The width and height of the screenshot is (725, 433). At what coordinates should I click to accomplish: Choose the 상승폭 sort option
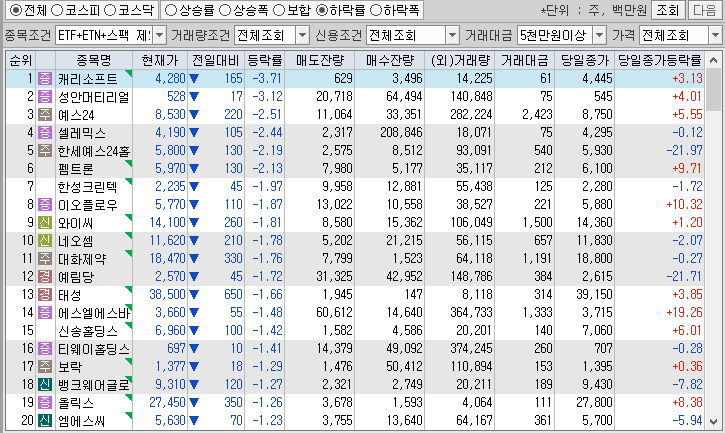(x=224, y=10)
